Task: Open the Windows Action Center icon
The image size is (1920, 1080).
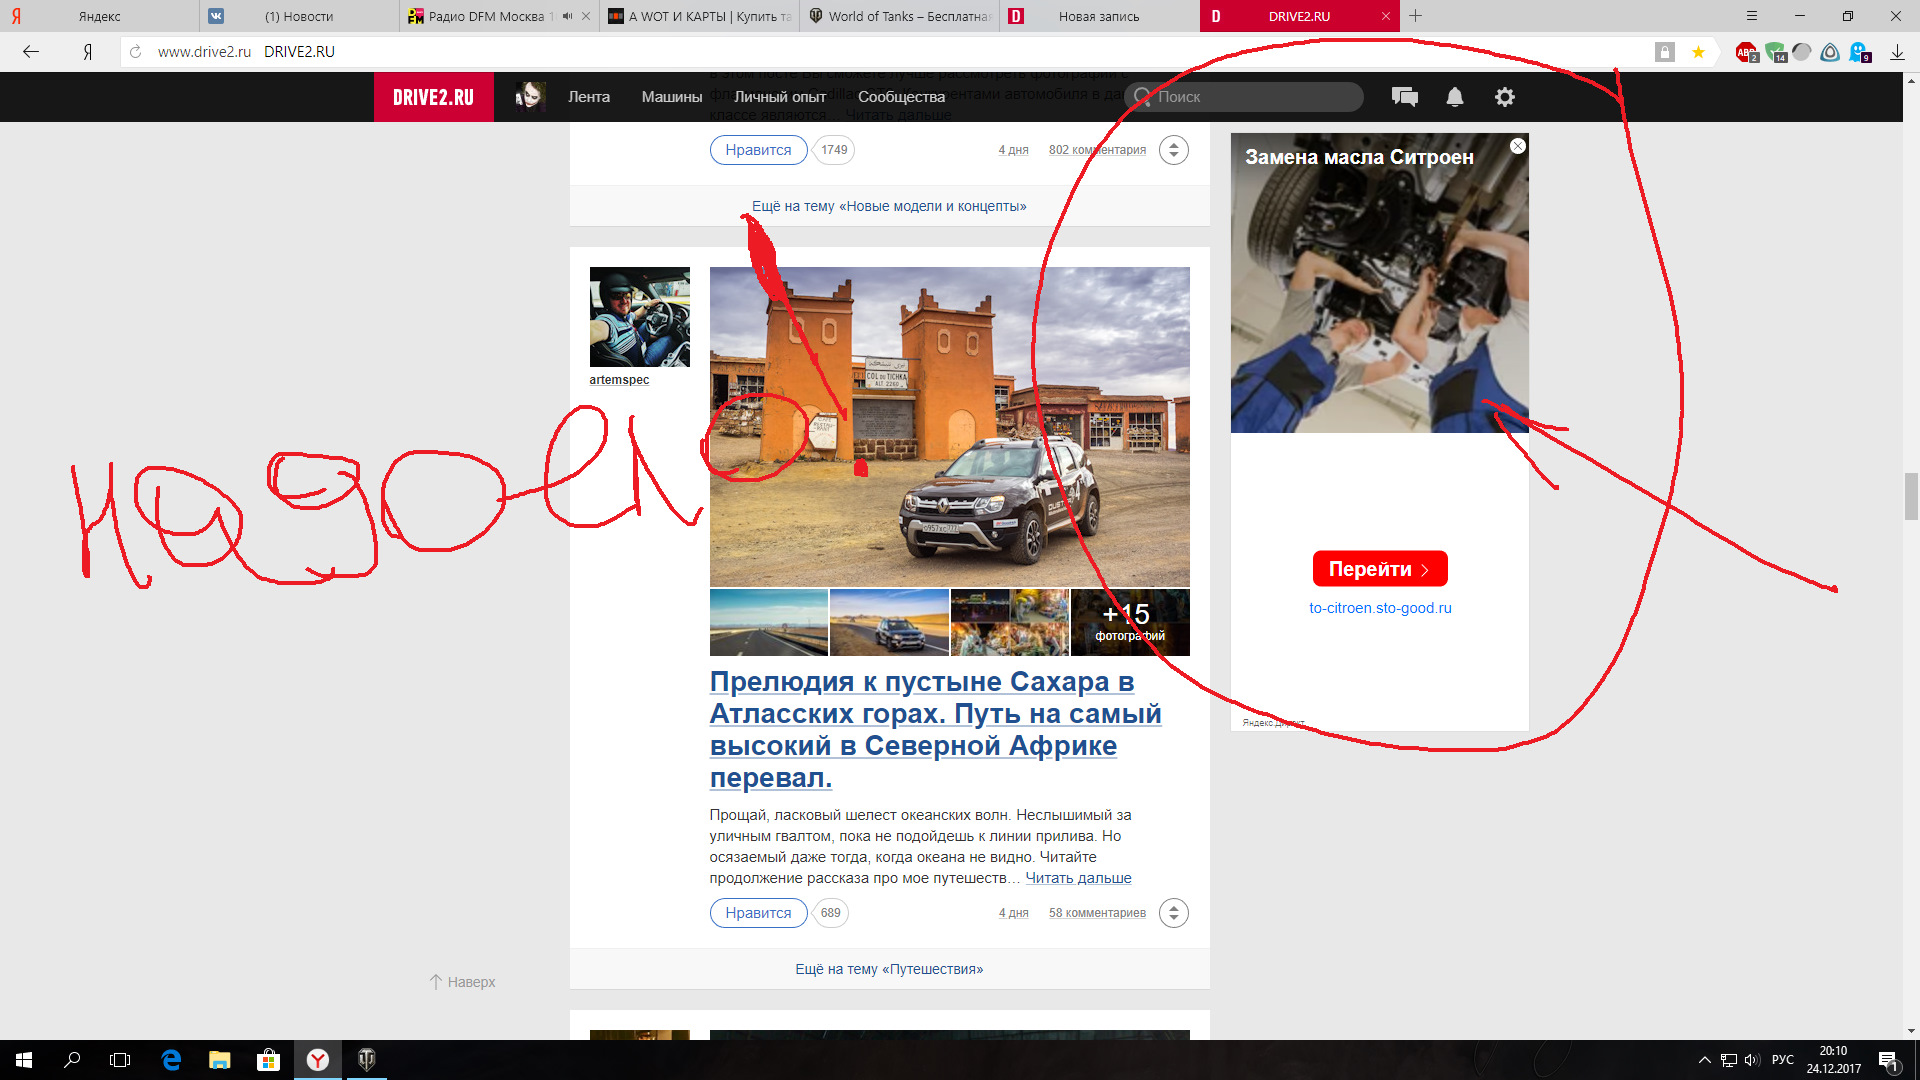Action: point(1888,1060)
